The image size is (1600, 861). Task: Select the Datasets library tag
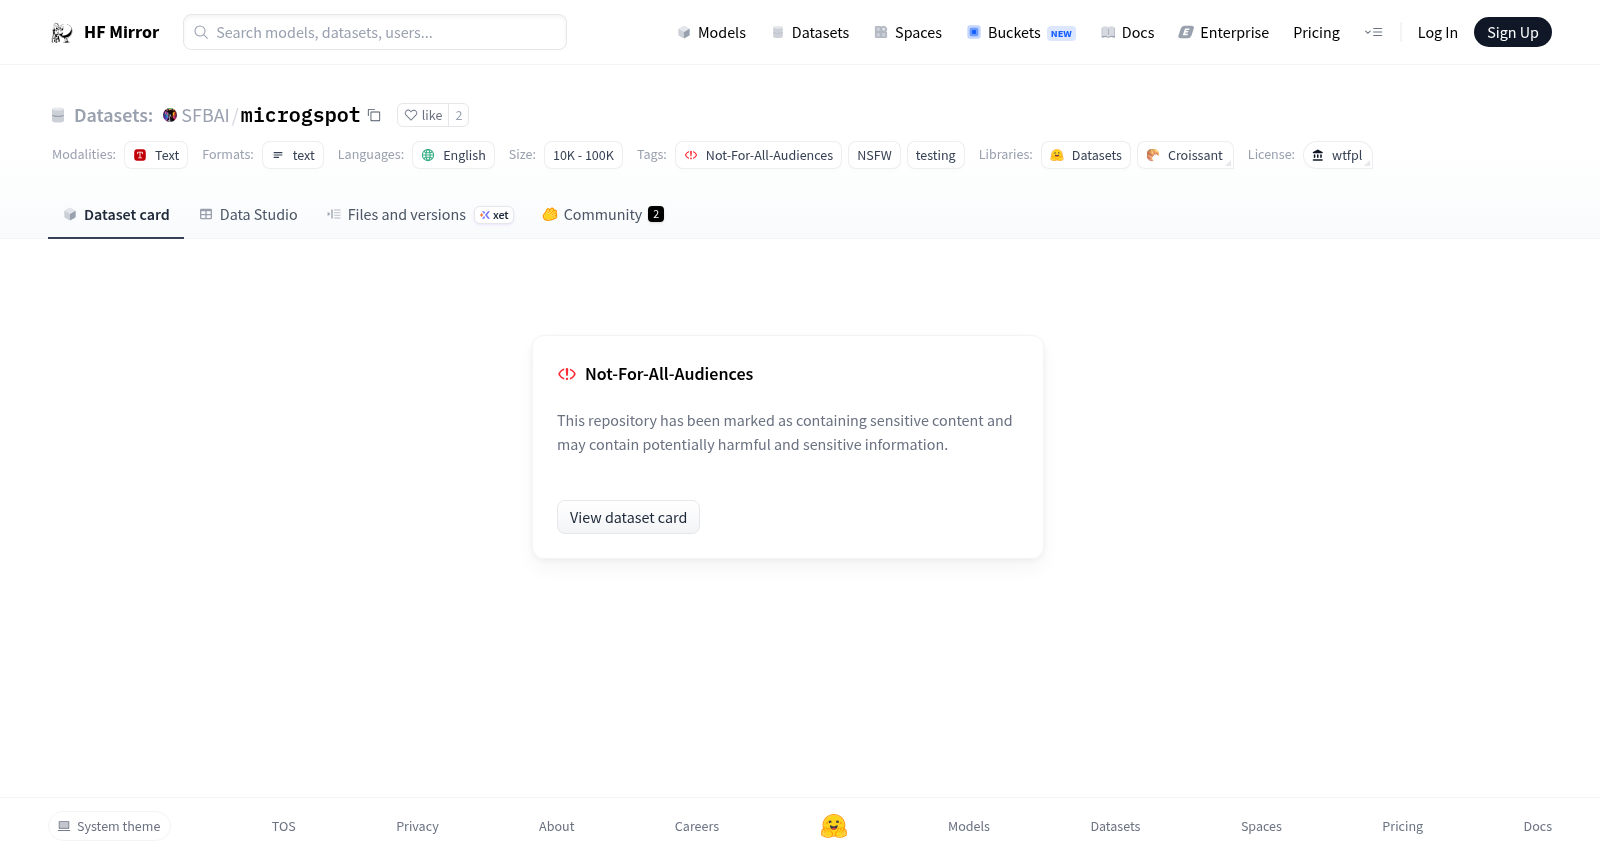[x=1086, y=155]
